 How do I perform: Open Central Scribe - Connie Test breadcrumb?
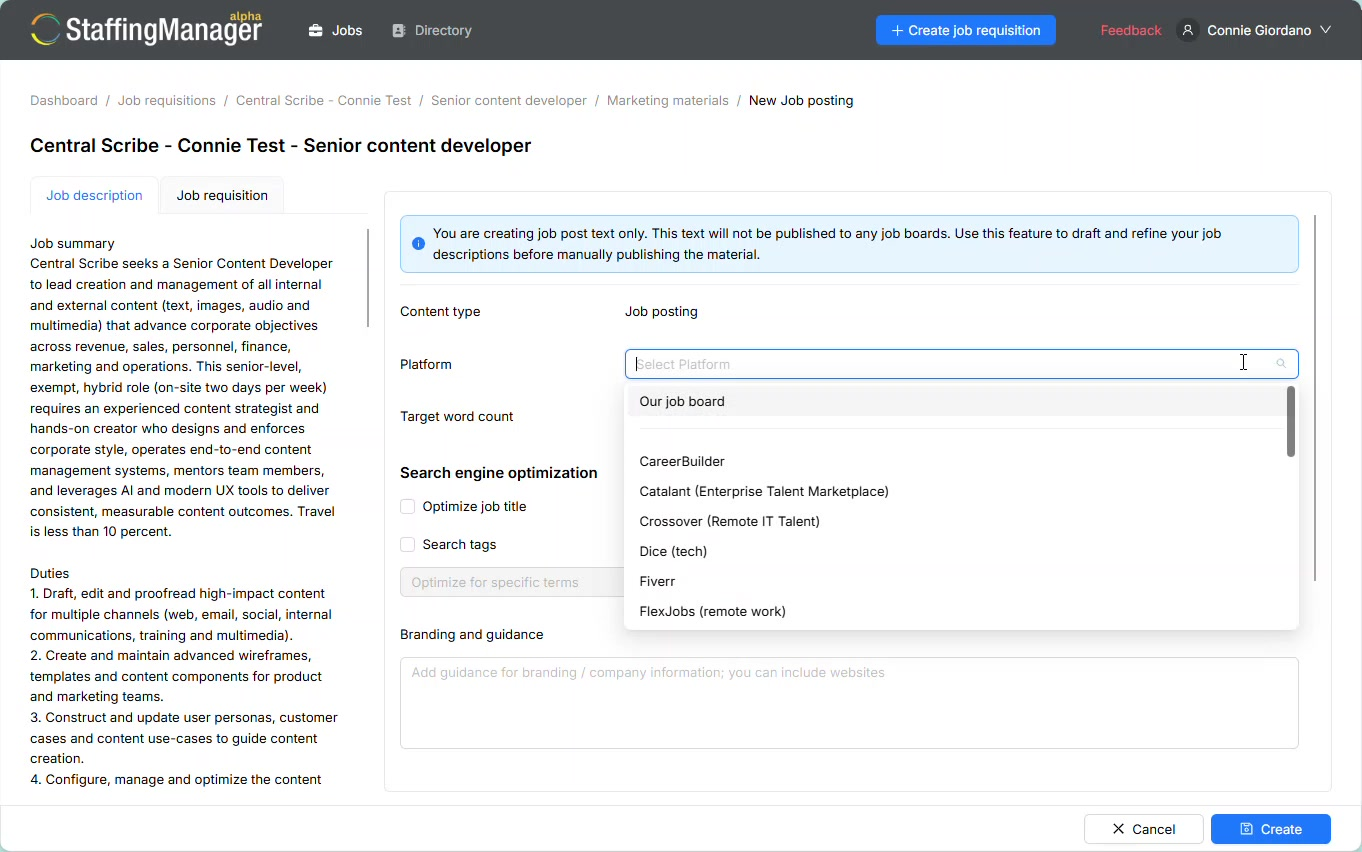(324, 101)
